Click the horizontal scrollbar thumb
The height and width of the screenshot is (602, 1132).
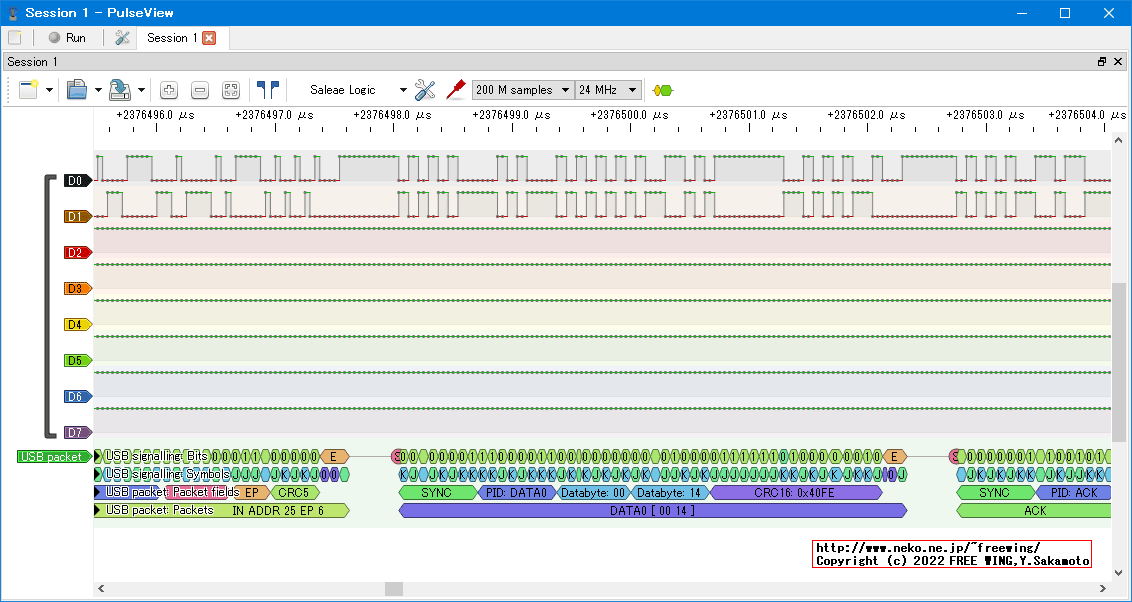coord(393,589)
